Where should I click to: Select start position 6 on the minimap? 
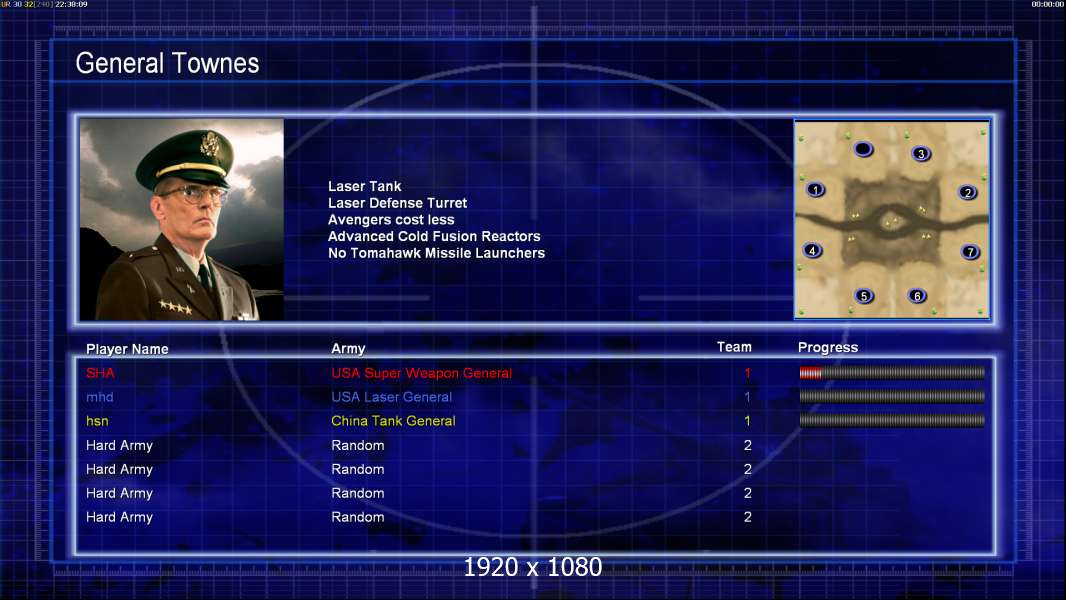[x=917, y=296]
